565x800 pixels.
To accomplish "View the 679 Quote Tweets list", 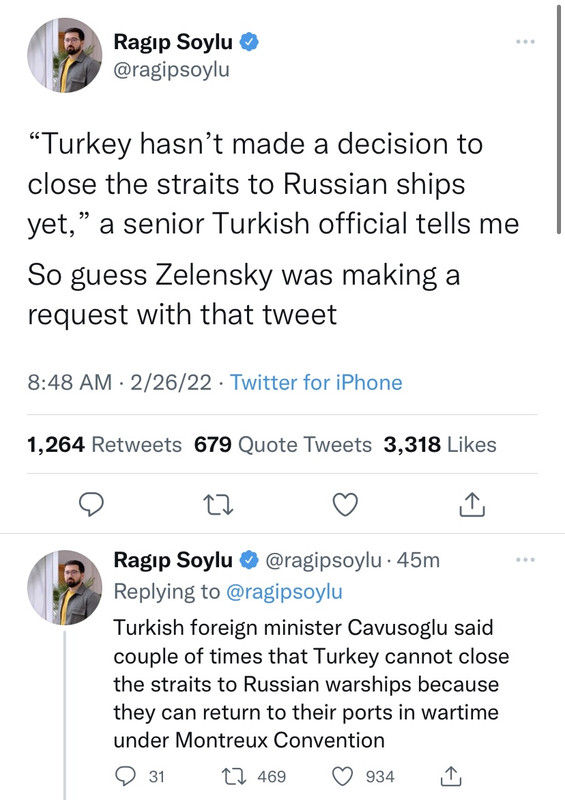I will click(283, 444).
